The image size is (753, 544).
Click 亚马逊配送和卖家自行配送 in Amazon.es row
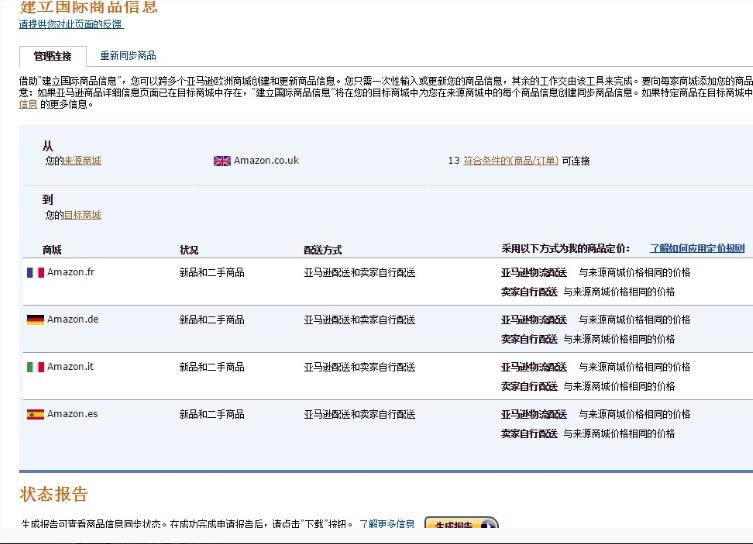tap(359, 414)
